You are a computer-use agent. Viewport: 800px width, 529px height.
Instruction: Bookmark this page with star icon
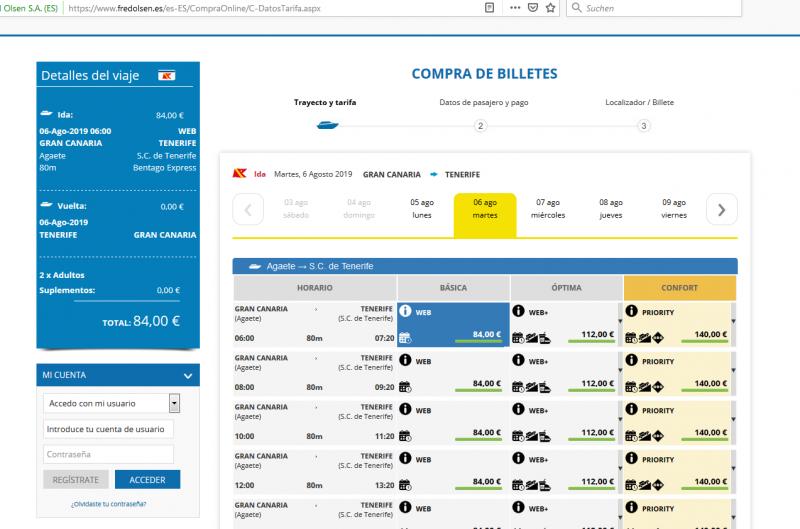pyautogui.click(x=550, y=8)
